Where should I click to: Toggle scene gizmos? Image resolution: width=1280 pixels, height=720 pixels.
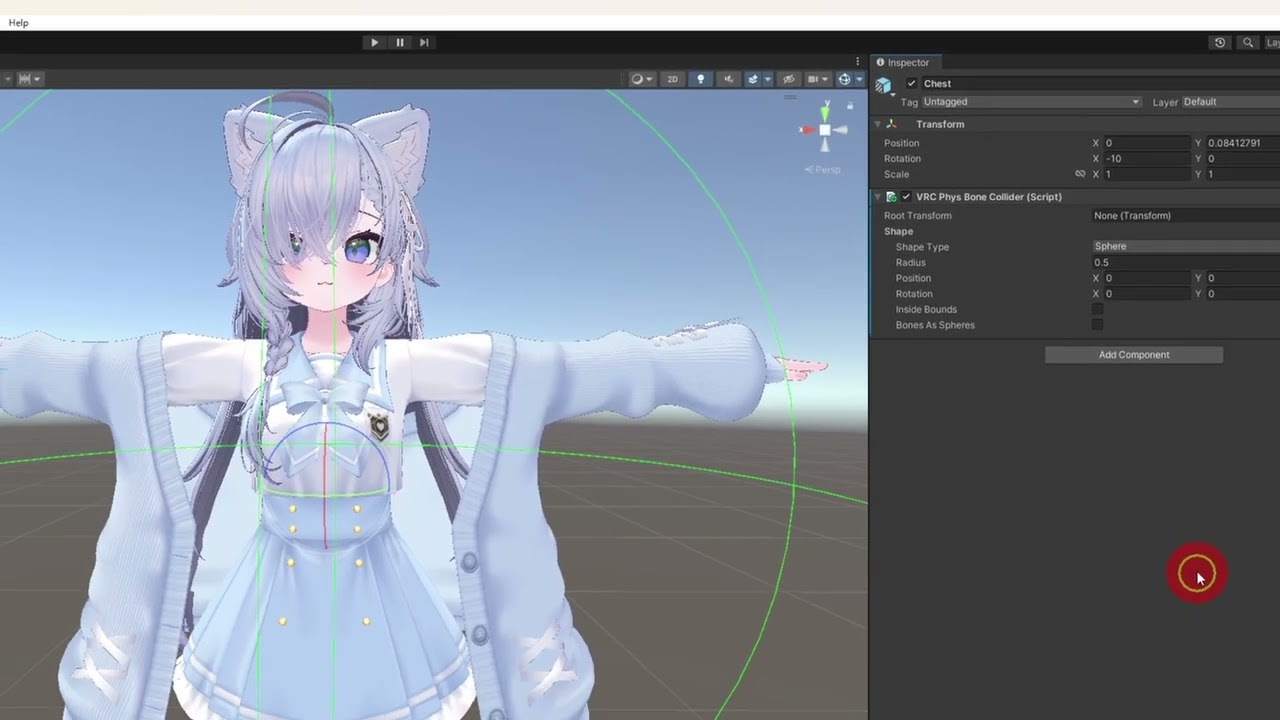coord(844,79)
